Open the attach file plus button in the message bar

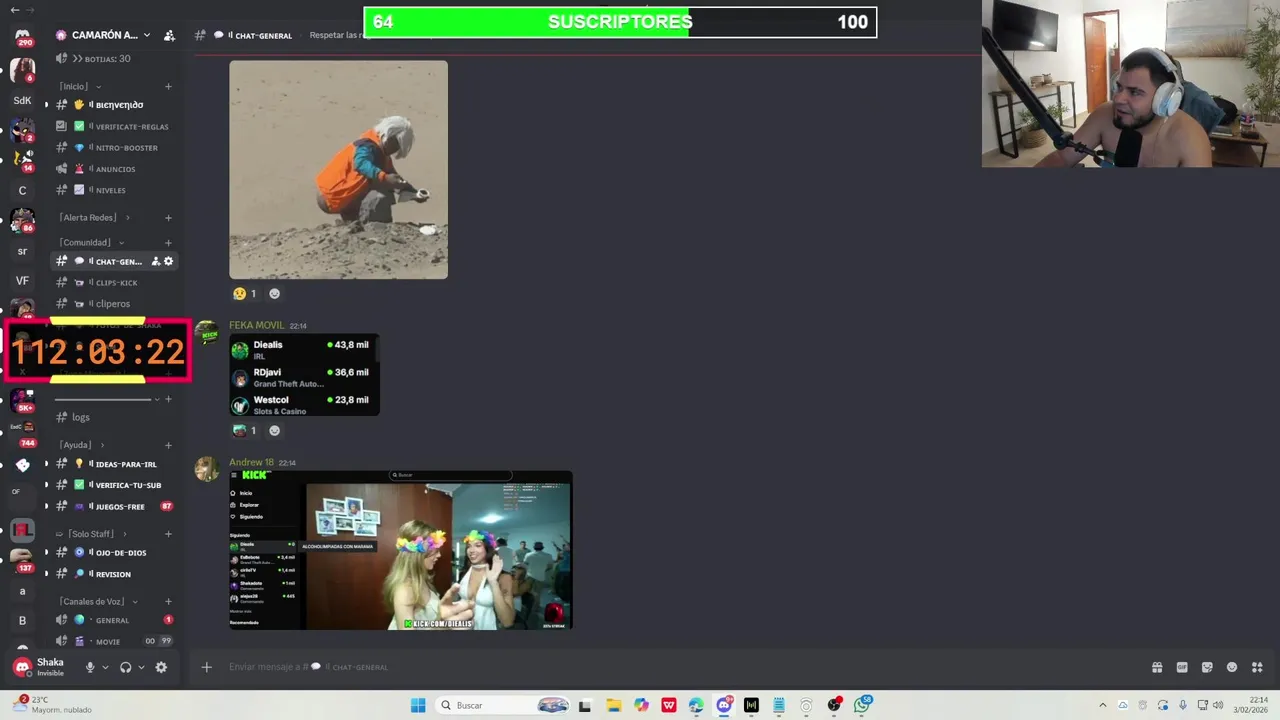pos(206,667)
